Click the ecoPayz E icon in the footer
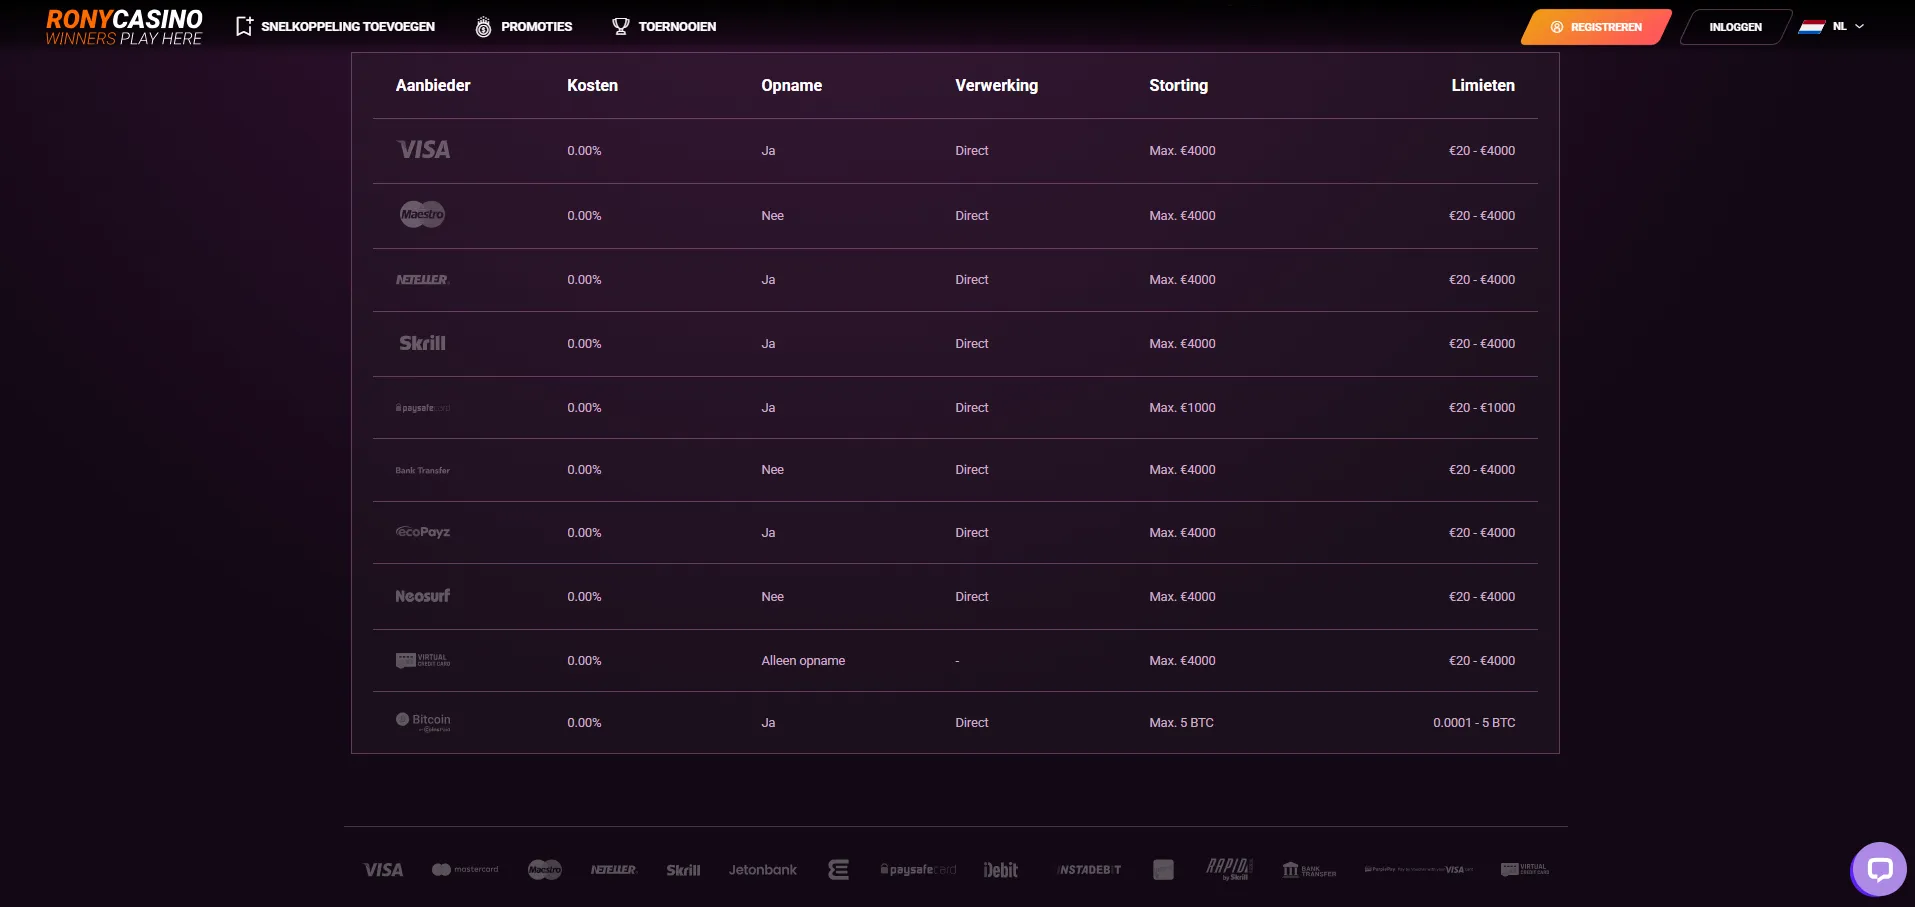The height and width of the screenshot is (907, 1915). [839, 870]
